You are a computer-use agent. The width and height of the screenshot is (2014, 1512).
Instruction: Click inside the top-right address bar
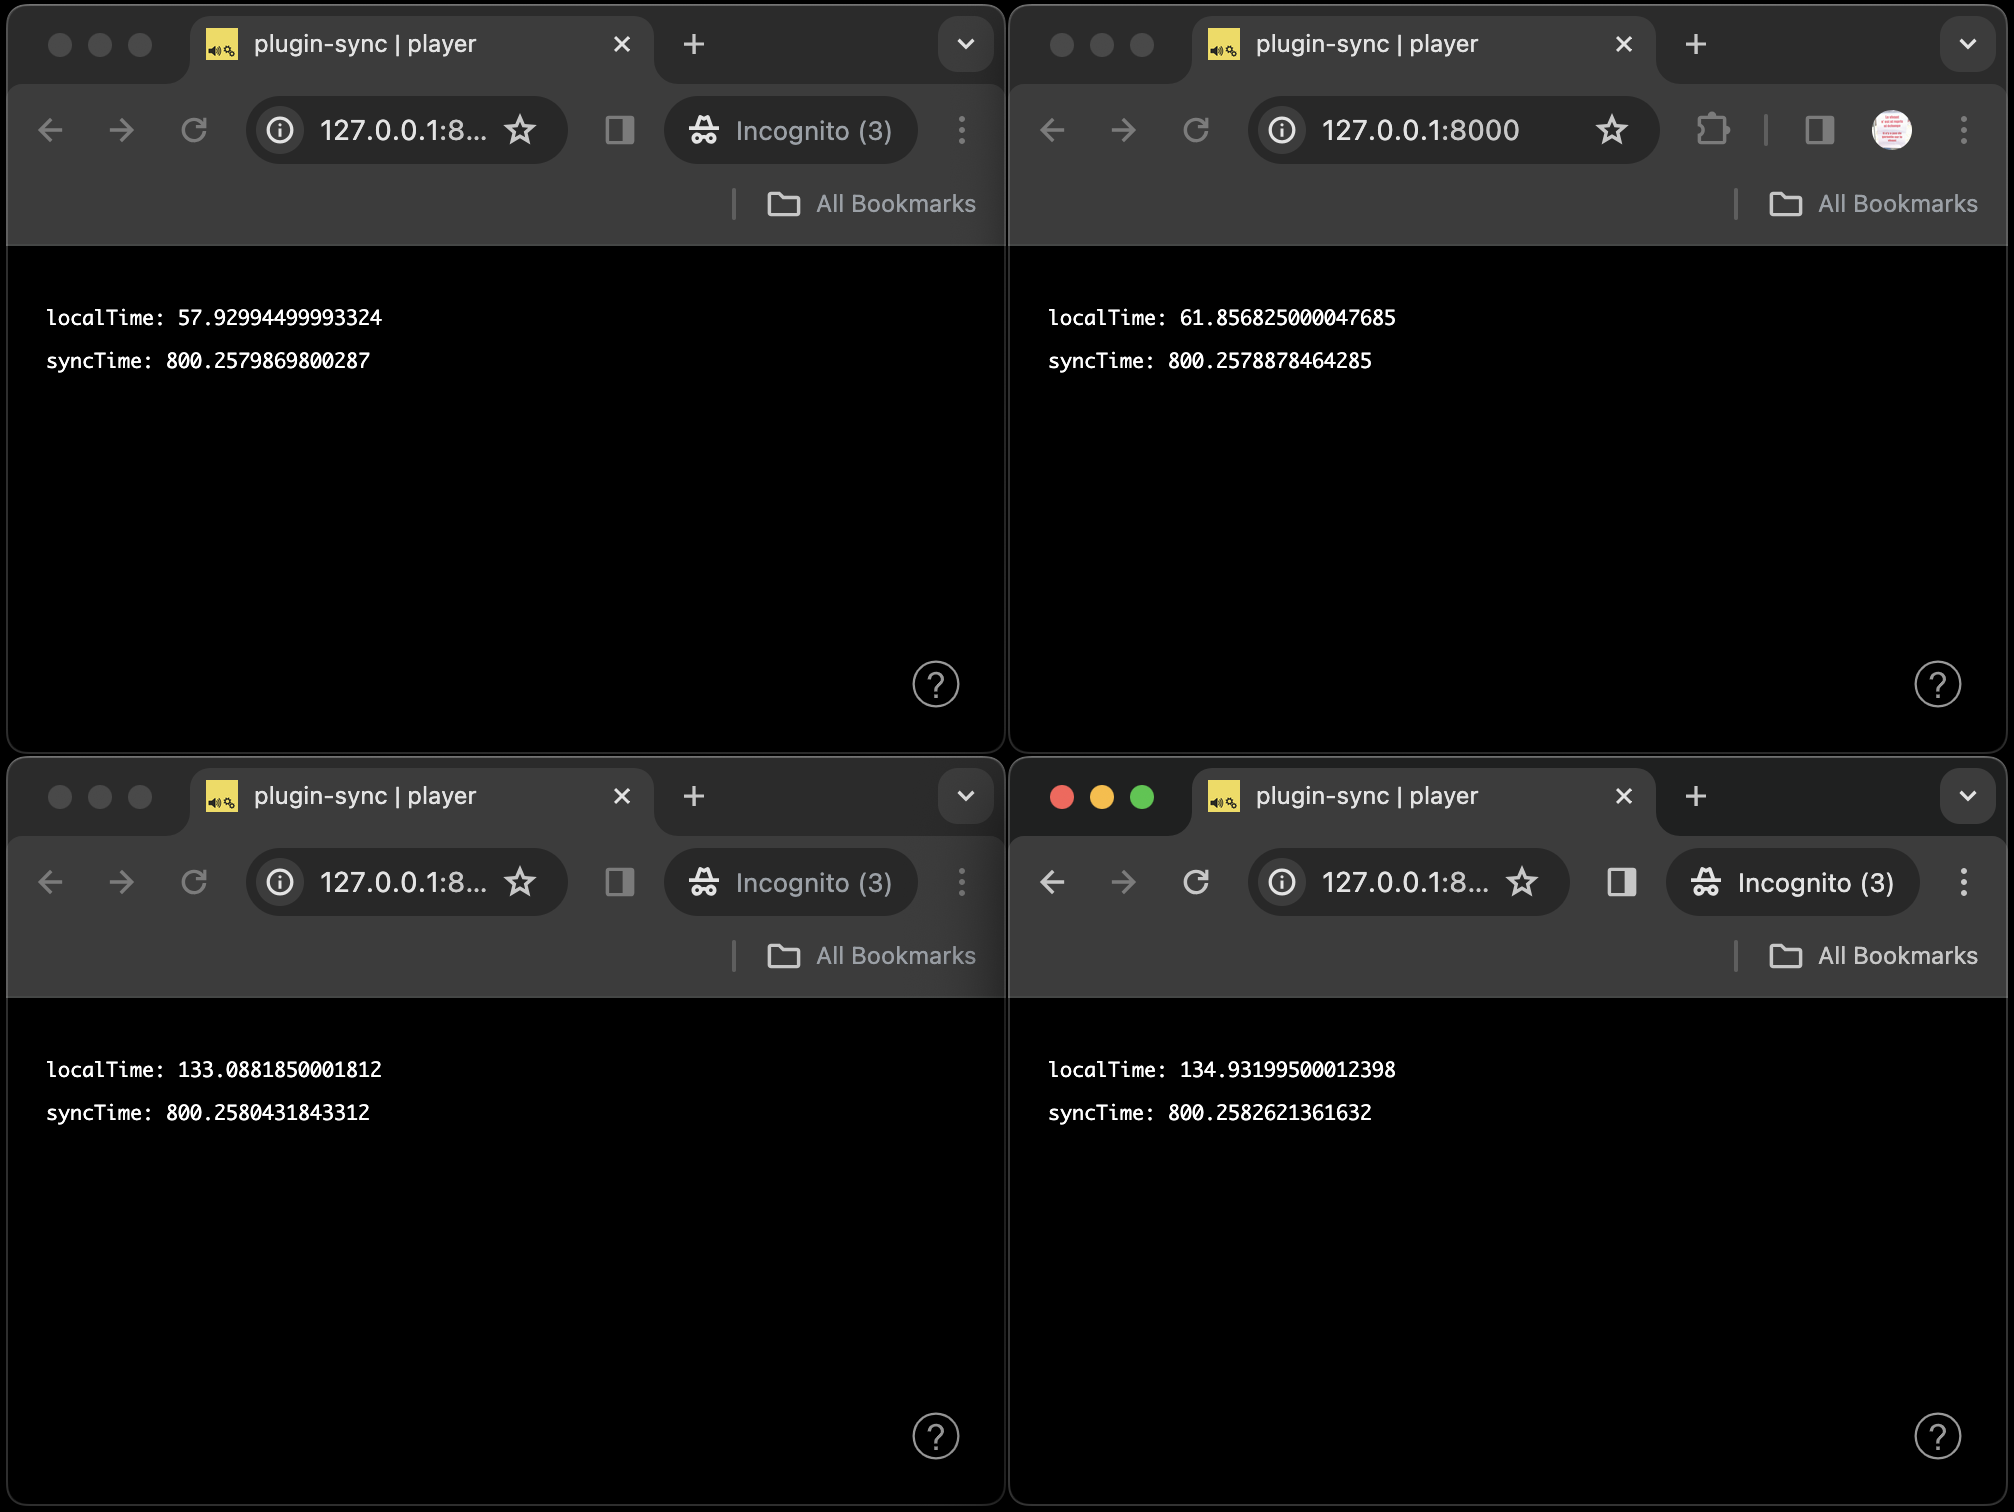1420,130
